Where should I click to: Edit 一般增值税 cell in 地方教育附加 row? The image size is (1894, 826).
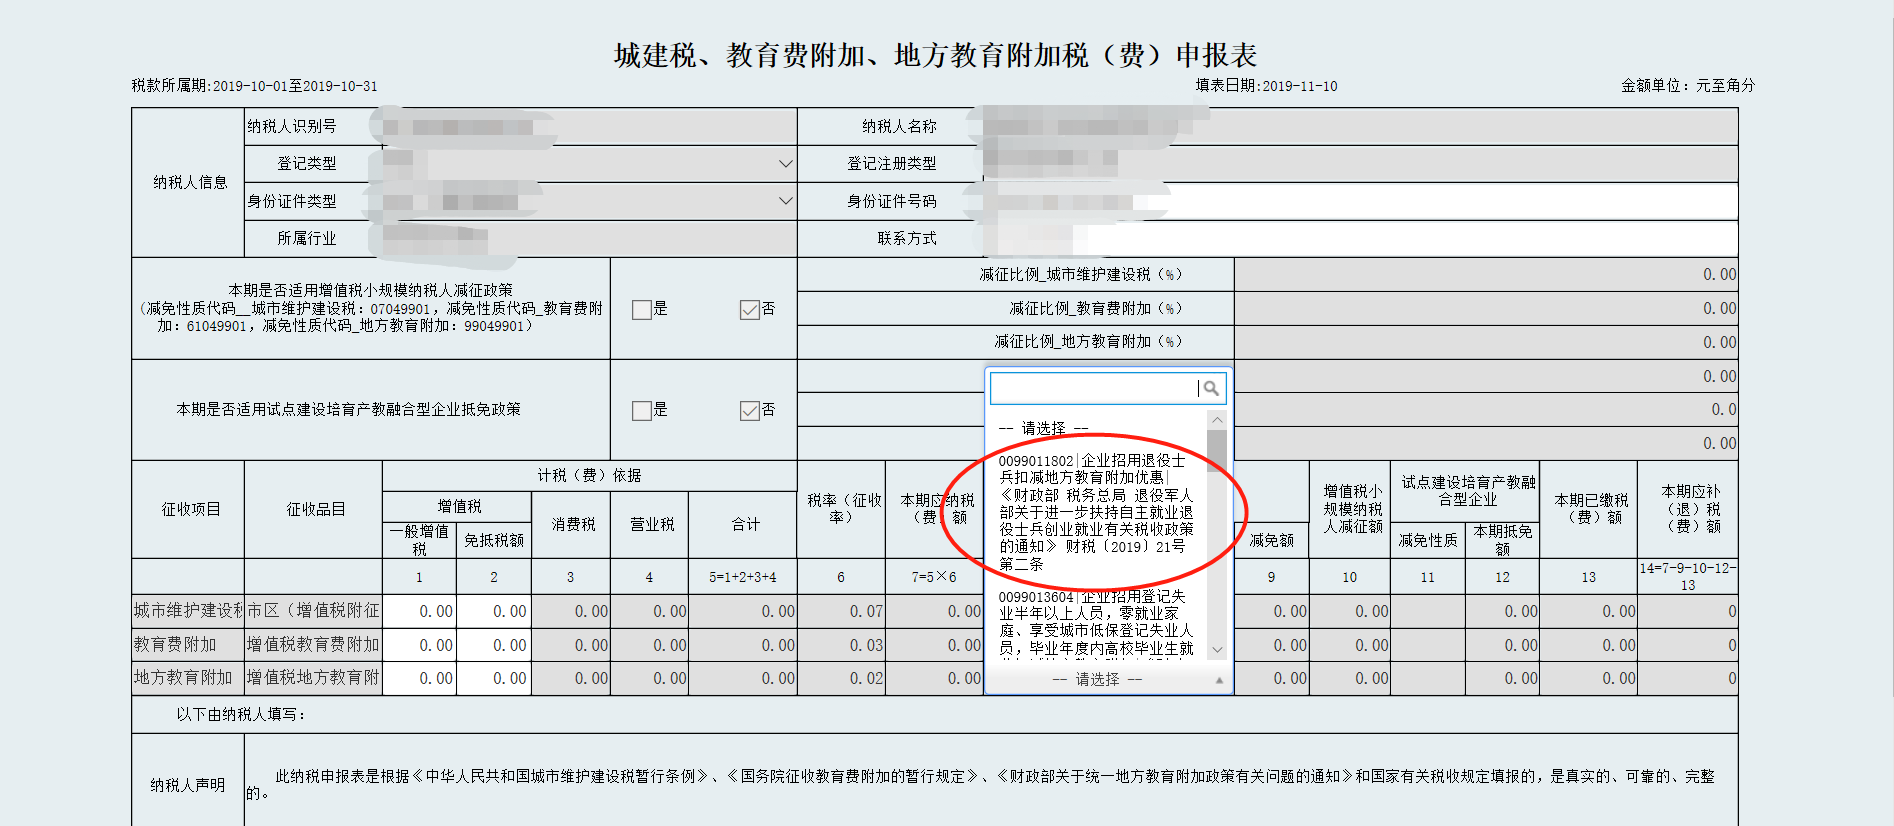pos(420,678)
